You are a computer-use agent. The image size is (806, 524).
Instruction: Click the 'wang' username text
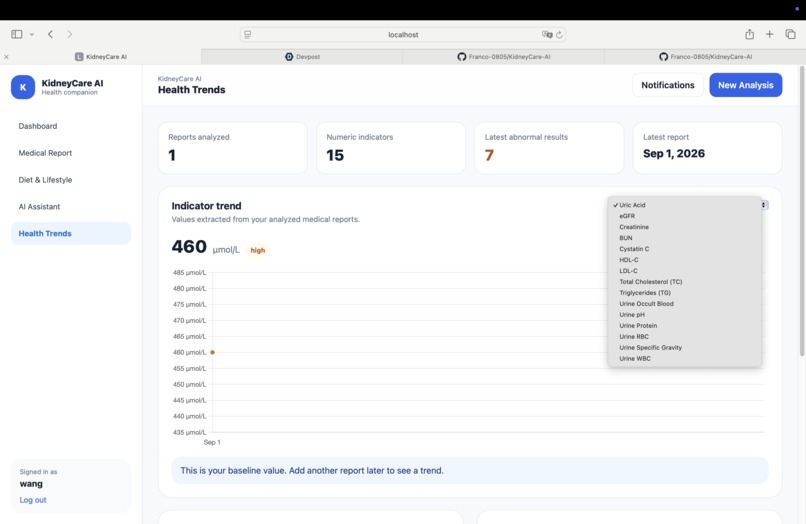[x=31, y=484]
